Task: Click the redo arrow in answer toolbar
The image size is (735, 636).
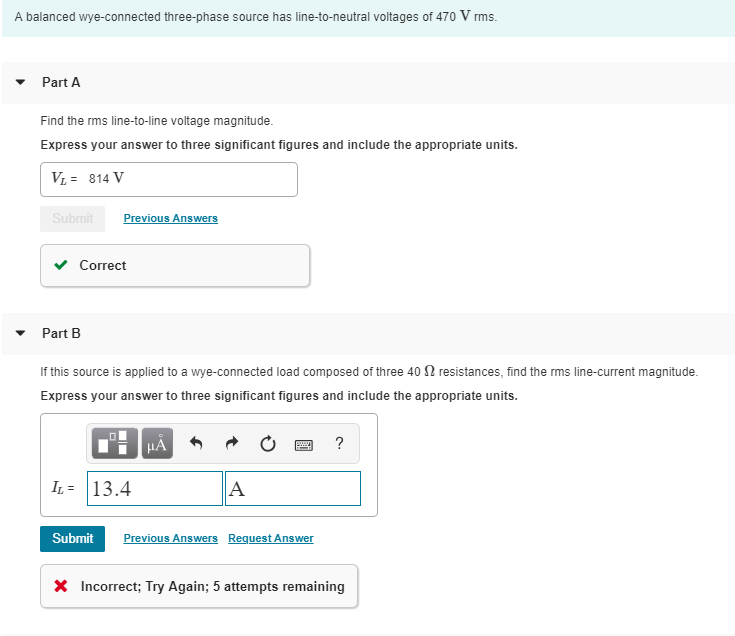Action: [x=232, y=443]
